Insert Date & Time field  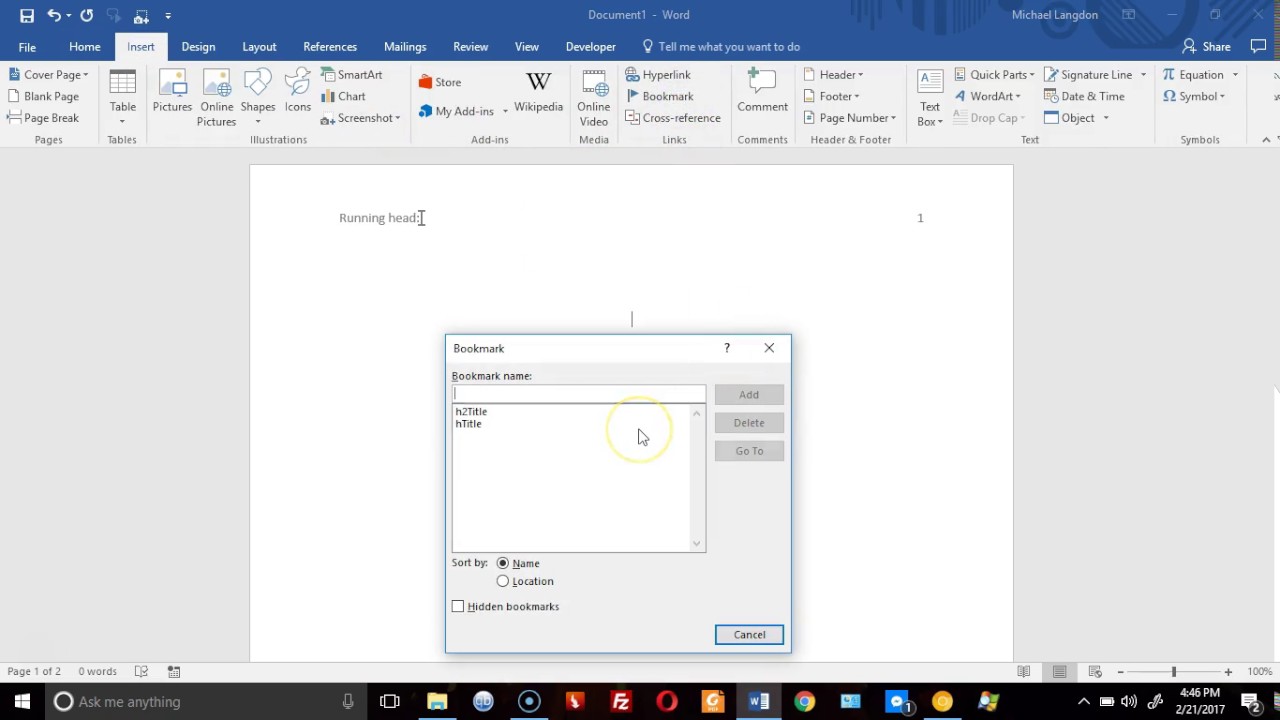coord(1084,96)
